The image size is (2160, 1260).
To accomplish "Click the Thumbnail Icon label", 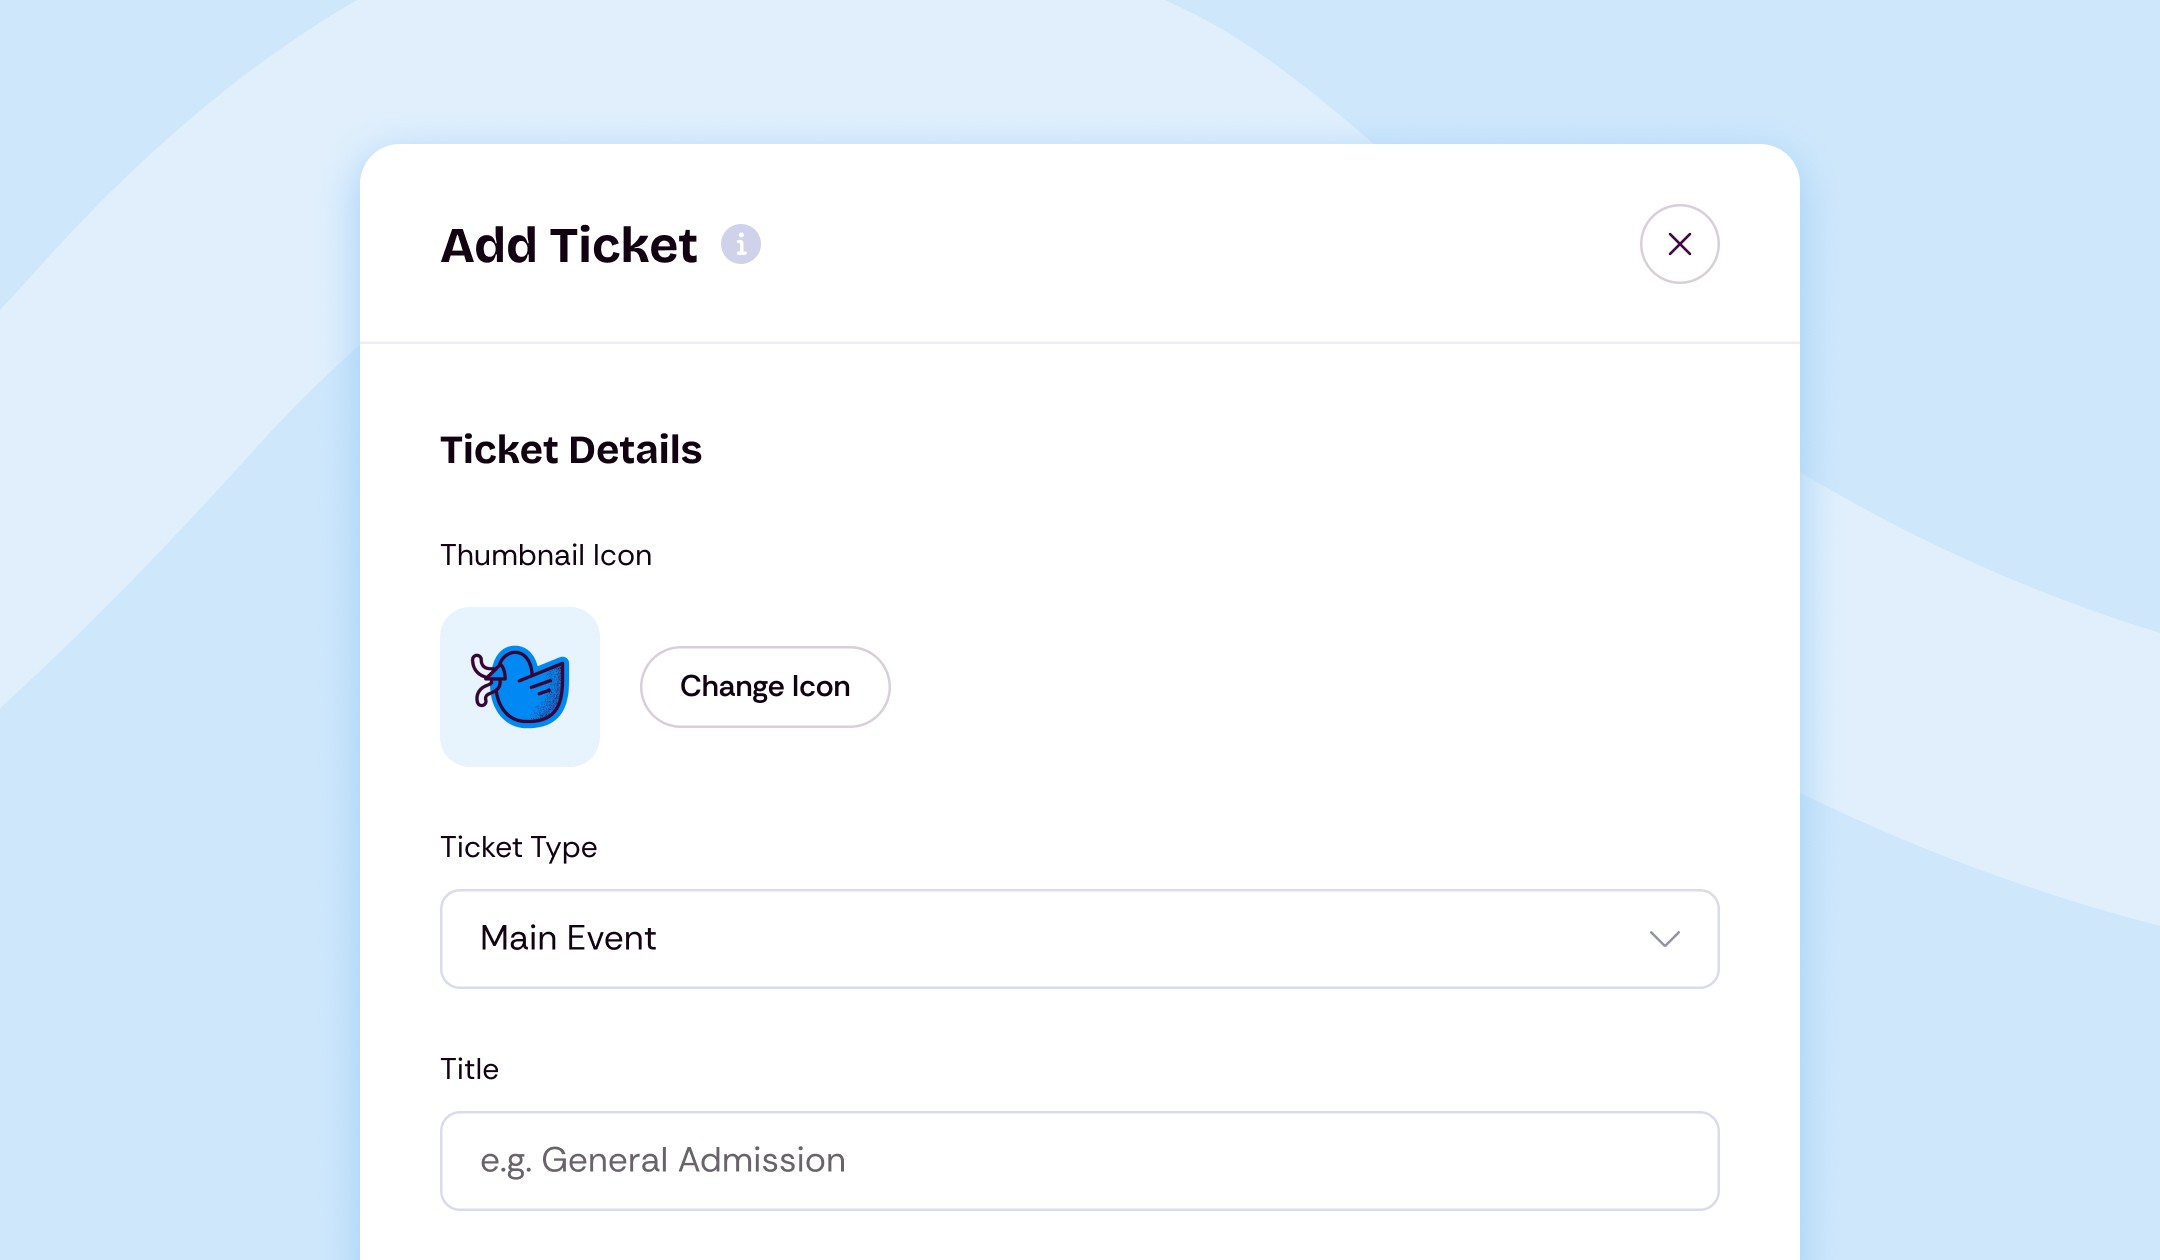I will coord(546,555).
